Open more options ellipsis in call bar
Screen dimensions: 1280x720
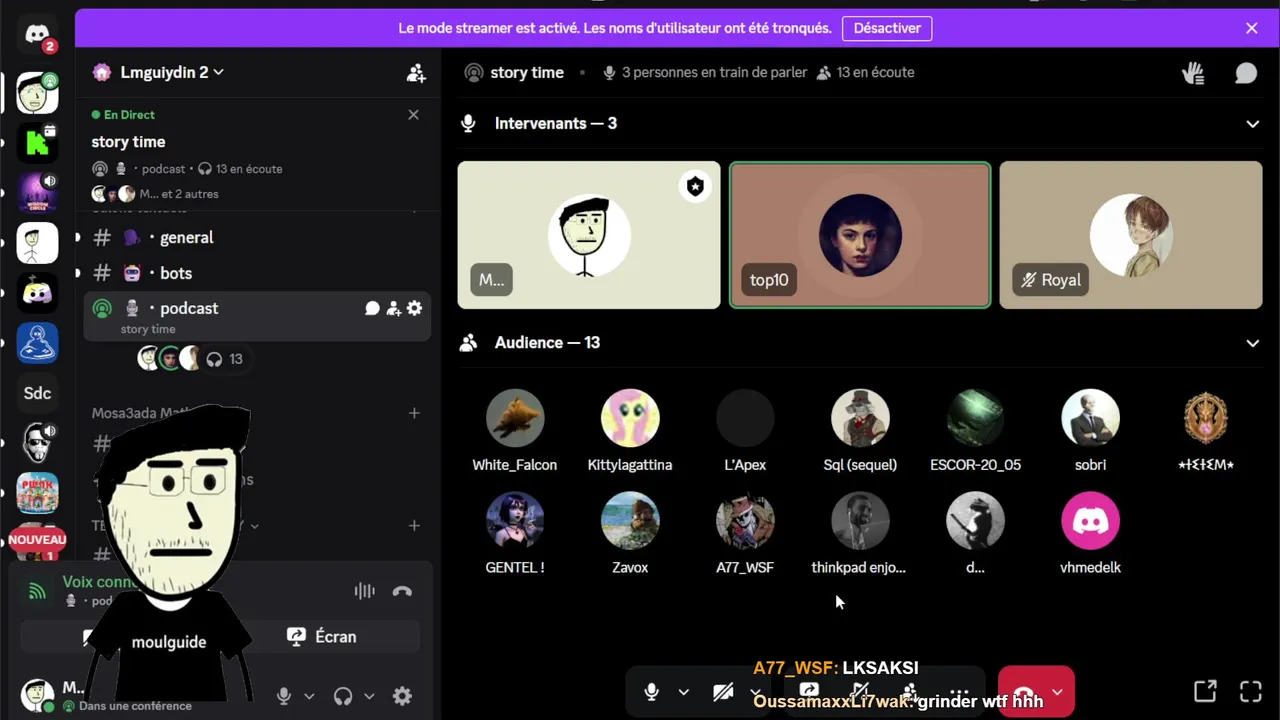coord(958,692)
